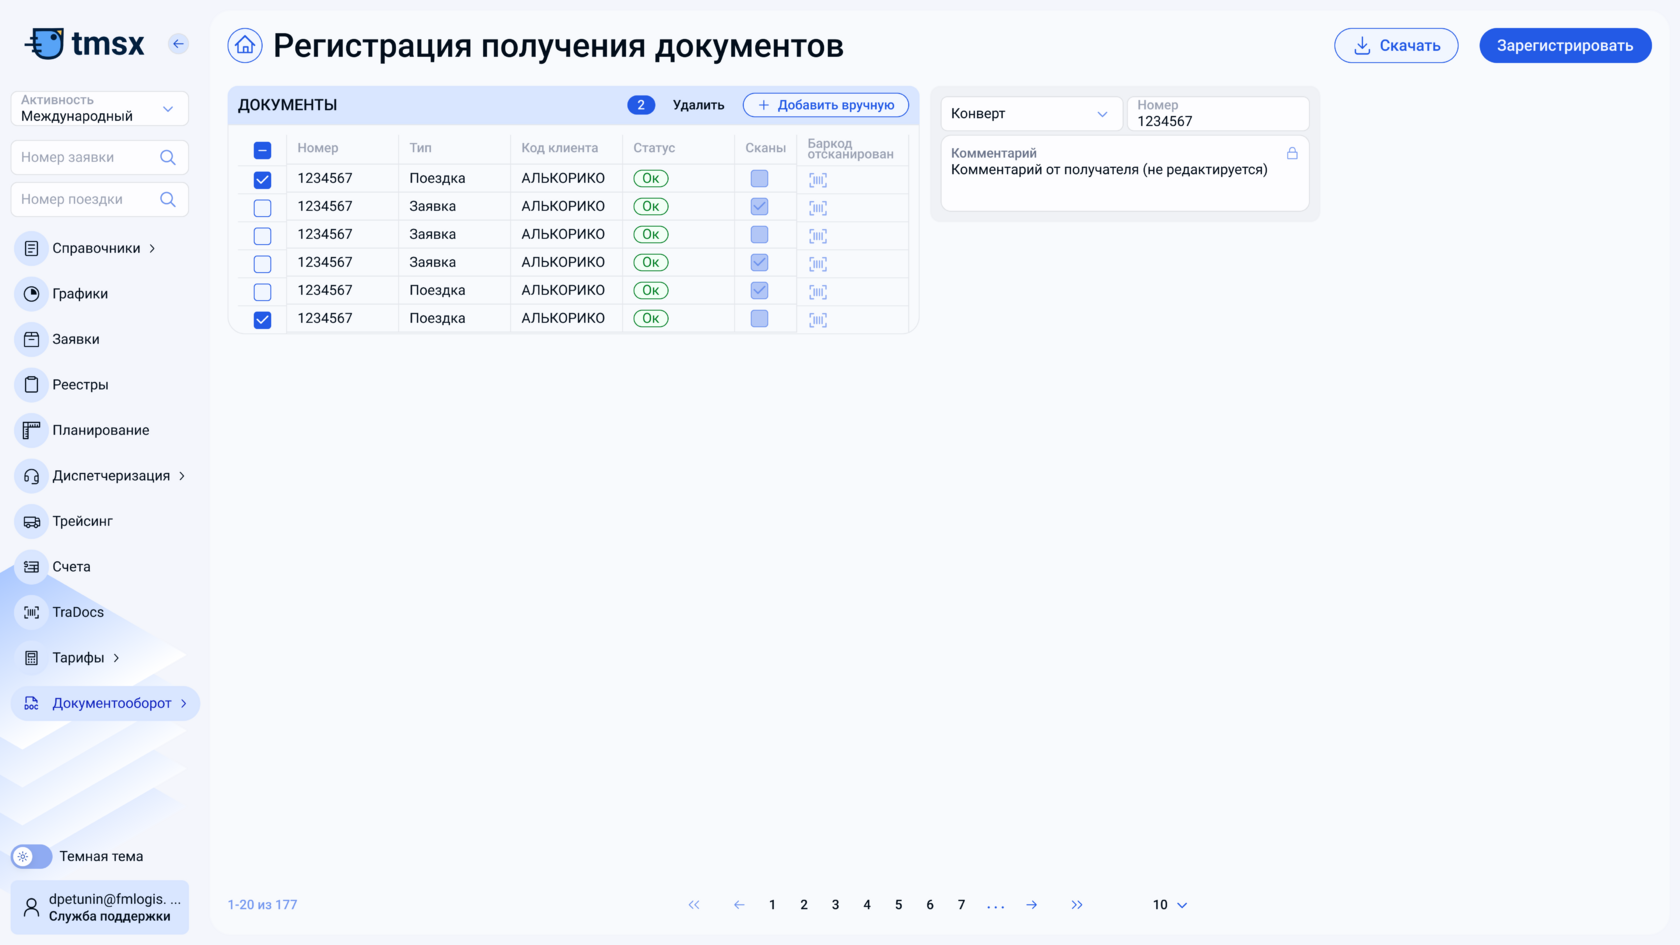Viewport: 1680px width, 945px height.
Task: Click the selected documents count badge 2
Action: tap(641, 105)
